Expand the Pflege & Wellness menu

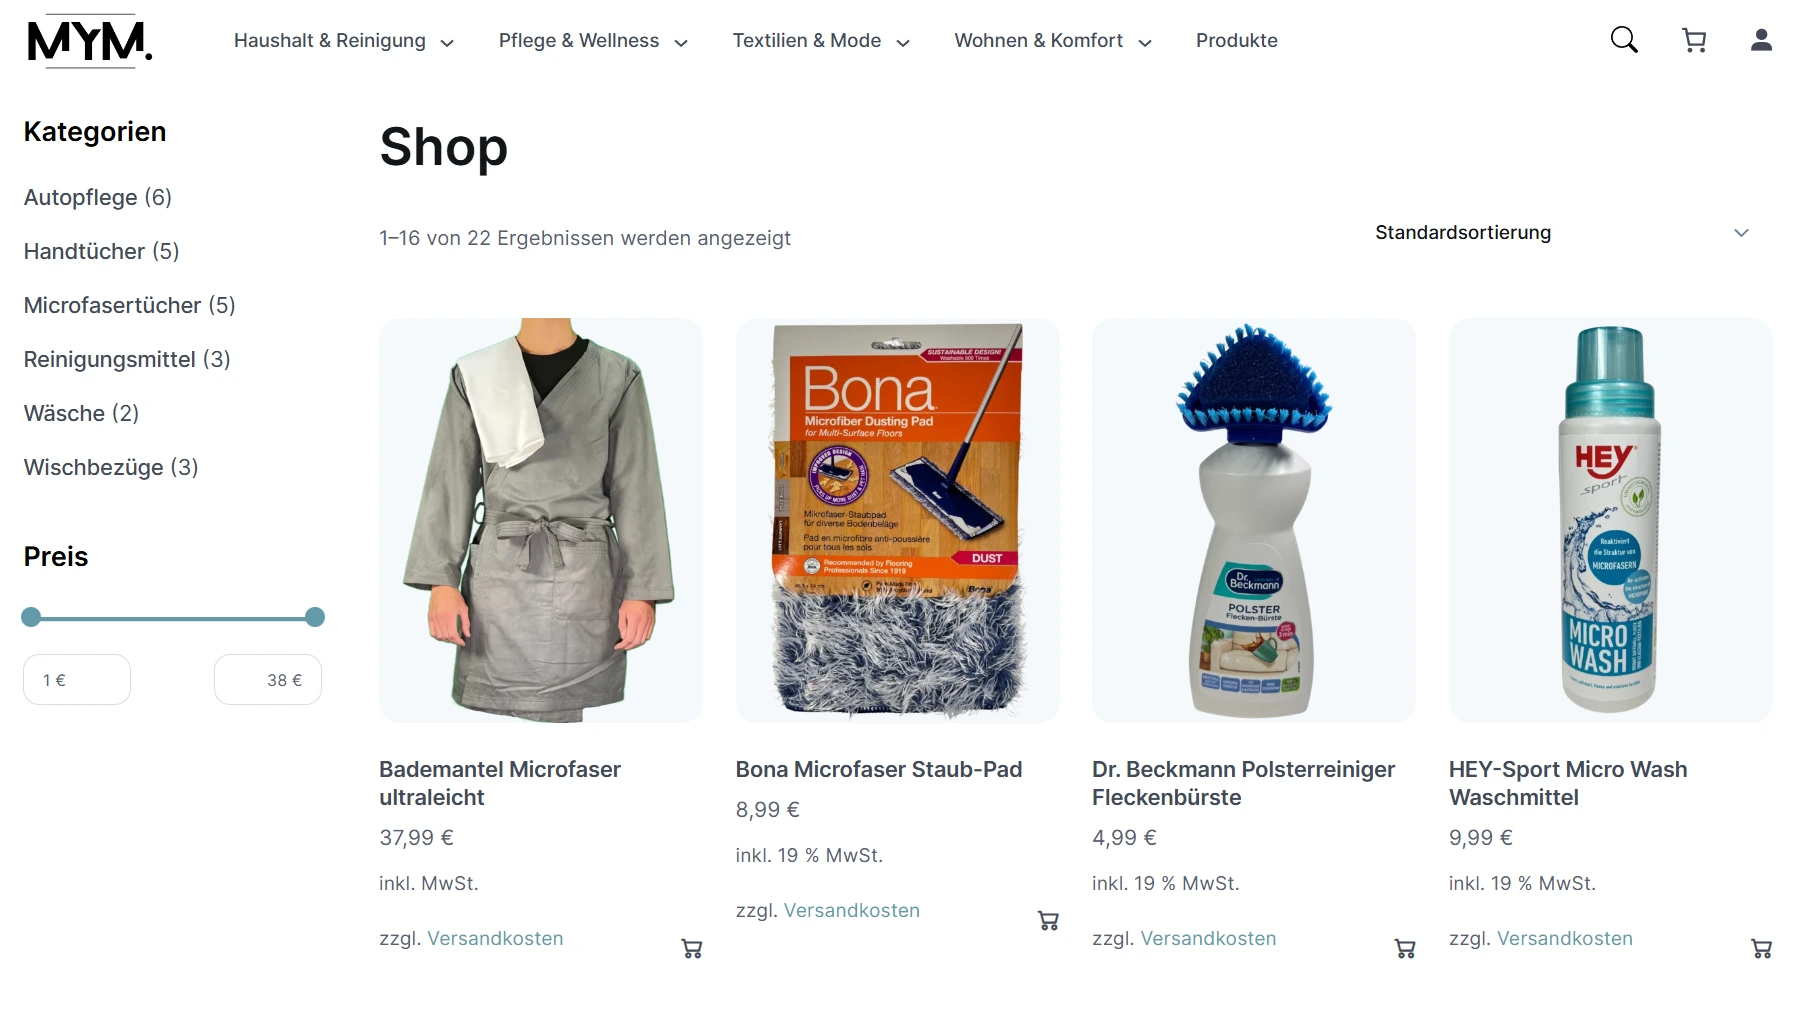click(593, 41)
